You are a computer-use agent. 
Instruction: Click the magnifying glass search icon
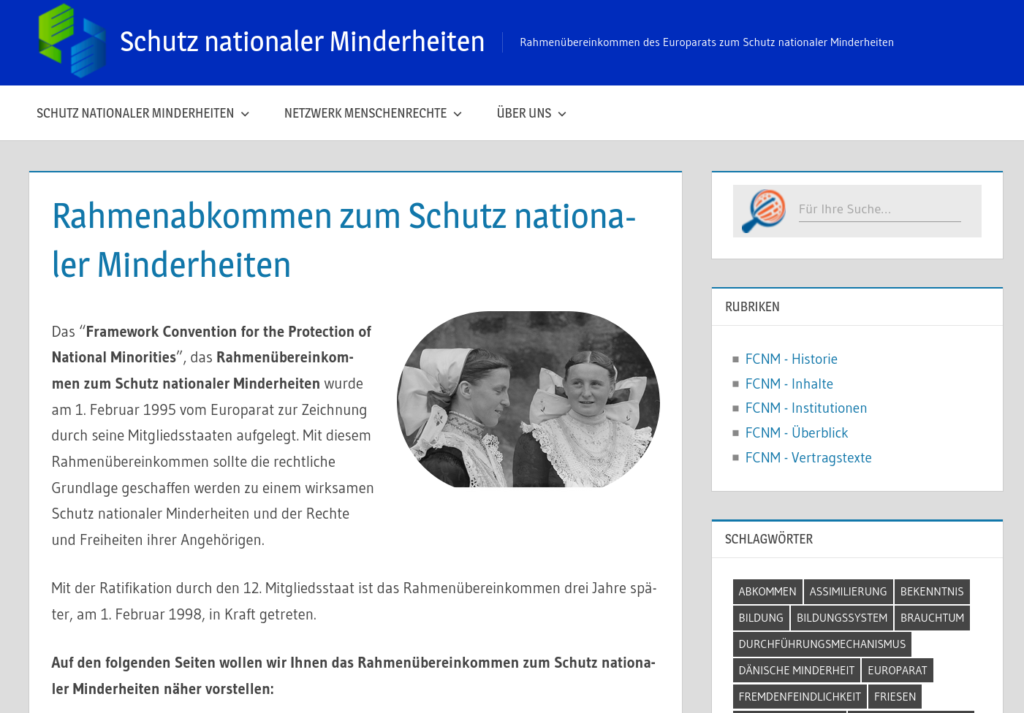point(764,211)
